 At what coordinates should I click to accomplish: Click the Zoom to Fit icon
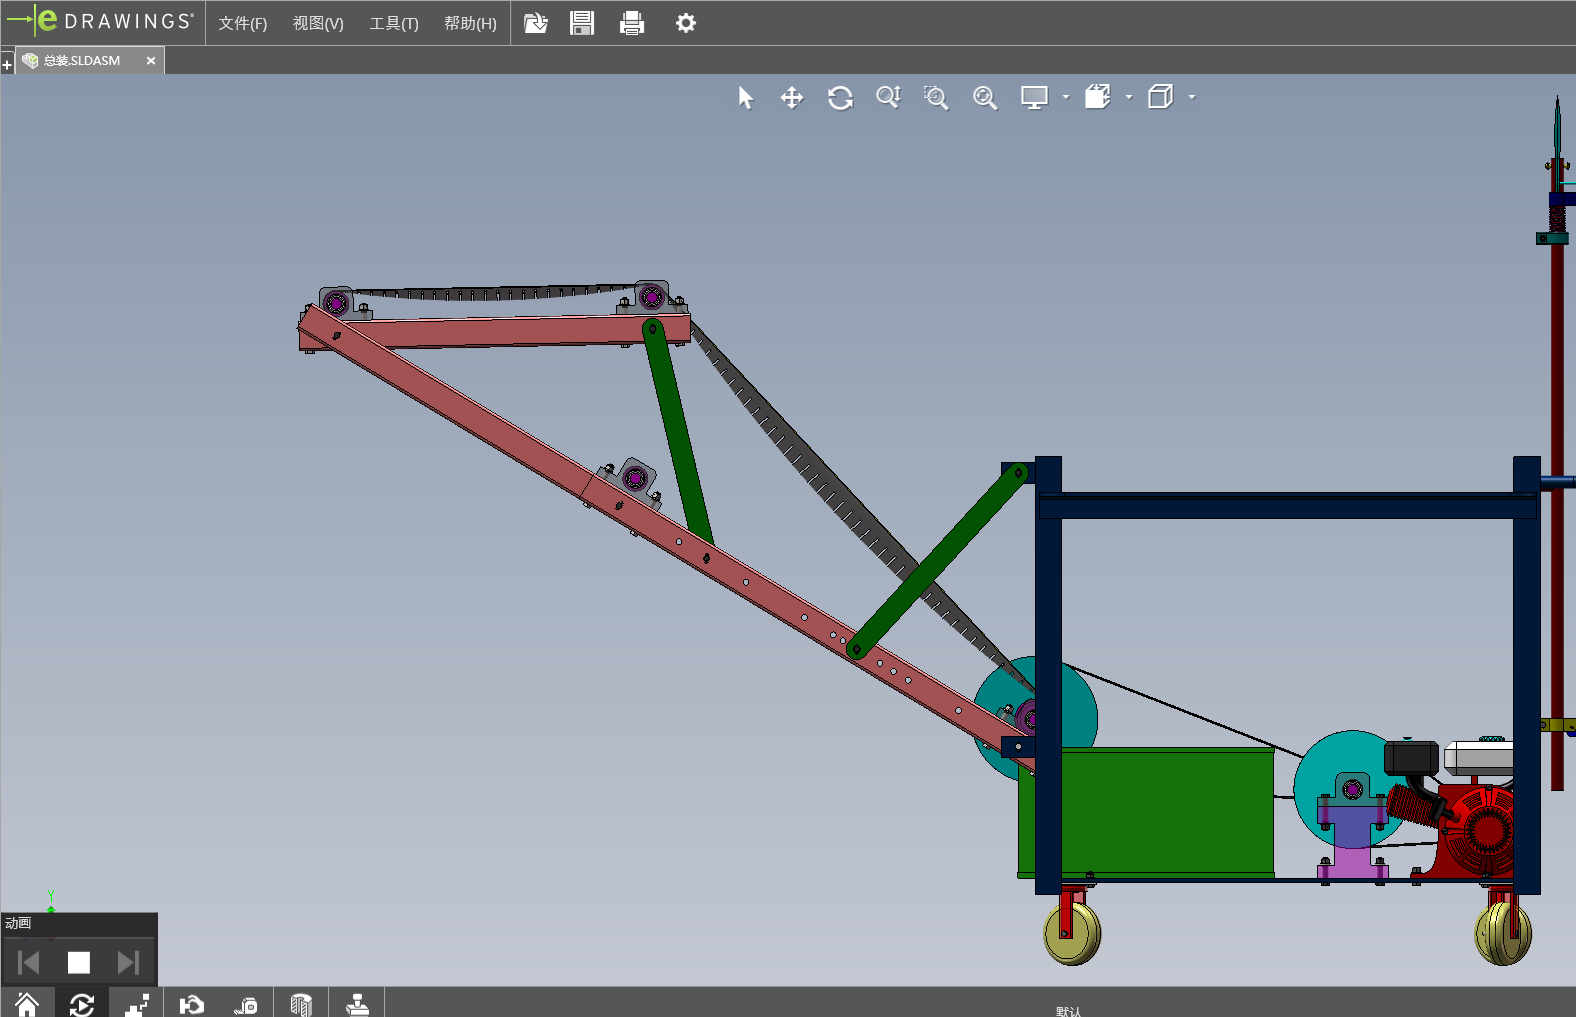click(x=985, y=97)
